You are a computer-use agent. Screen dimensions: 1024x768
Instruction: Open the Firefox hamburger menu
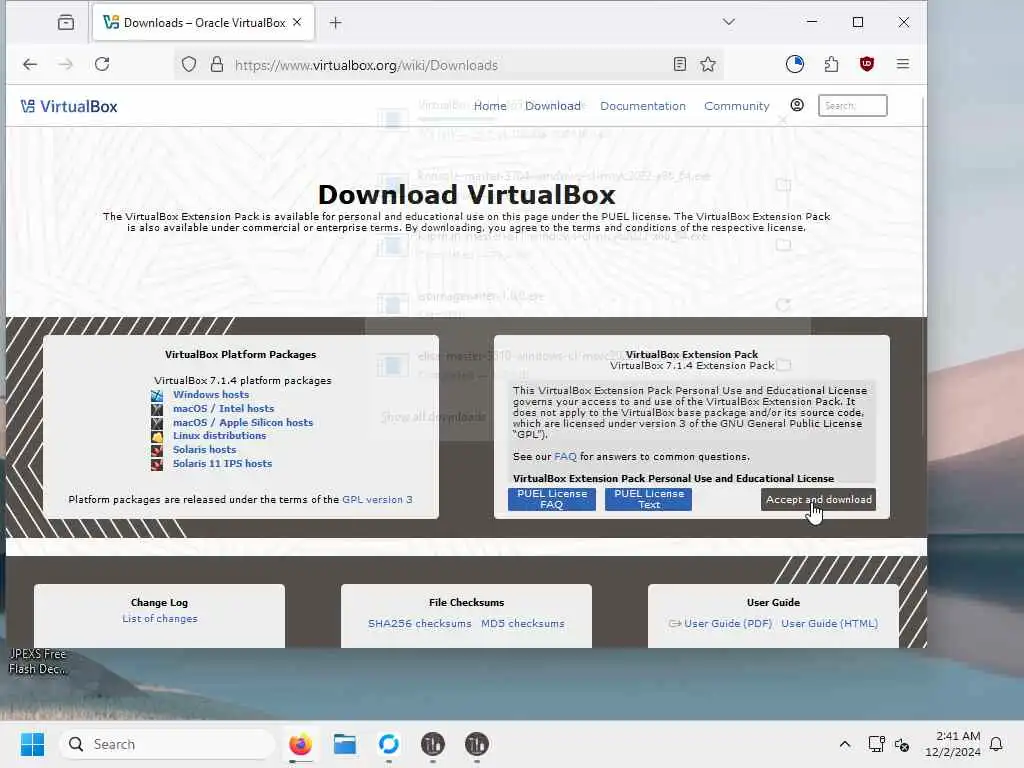(903, 64)
